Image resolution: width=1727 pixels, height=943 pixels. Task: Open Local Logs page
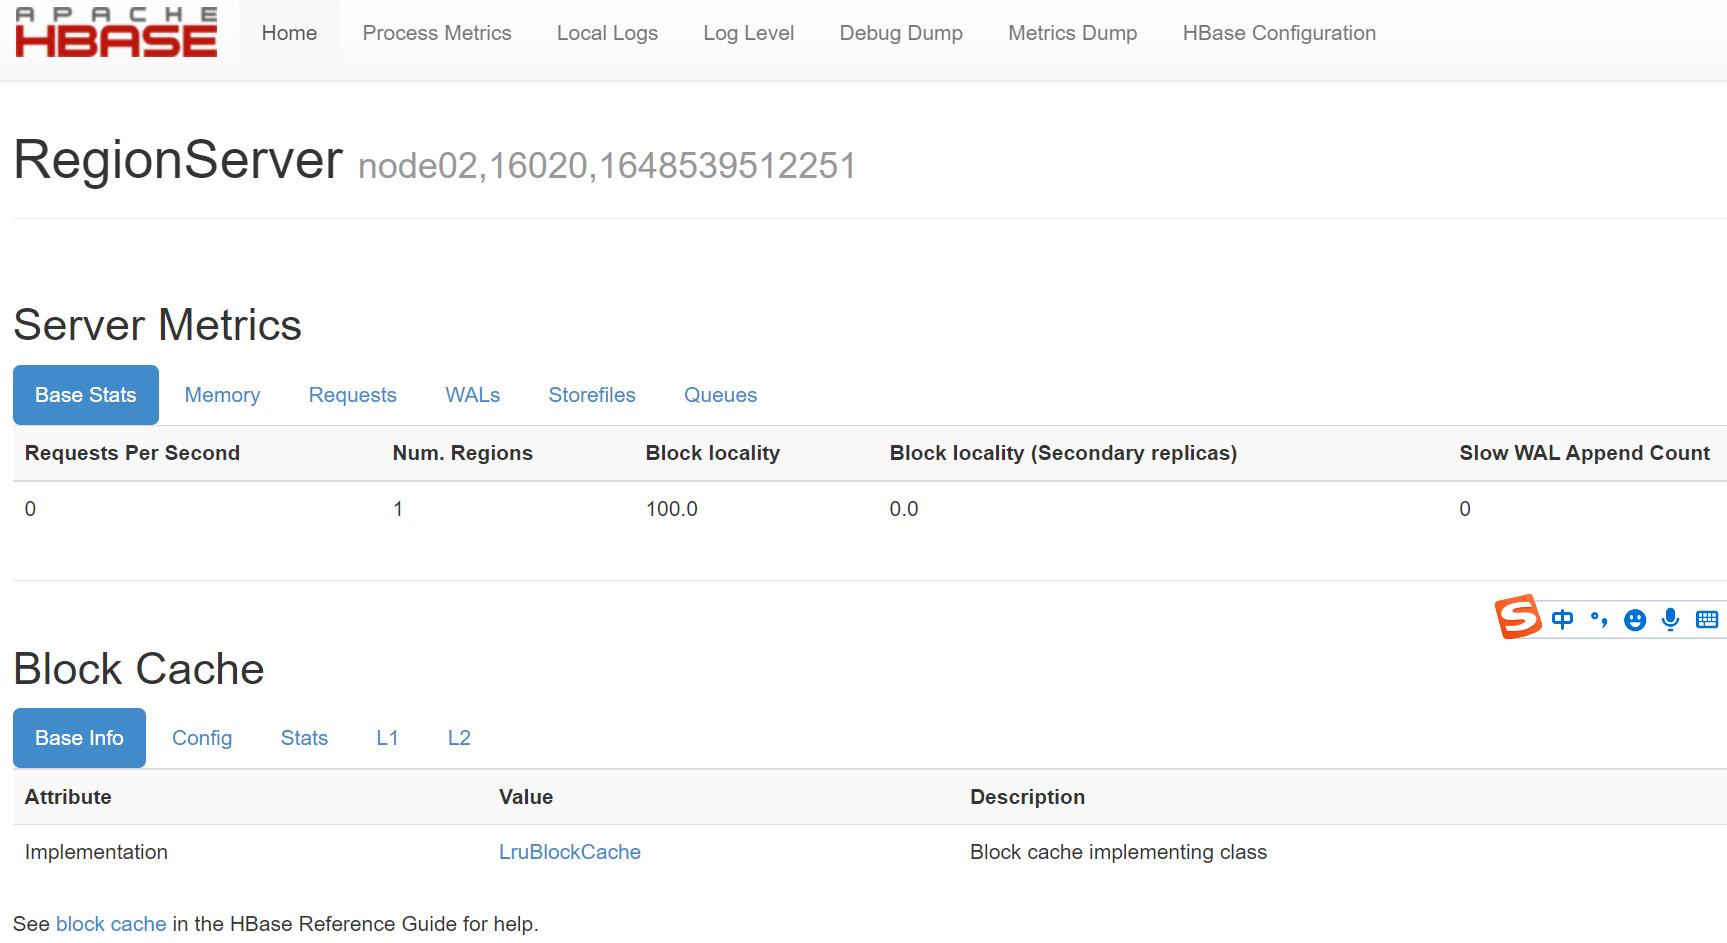click(x=607, y=33)
